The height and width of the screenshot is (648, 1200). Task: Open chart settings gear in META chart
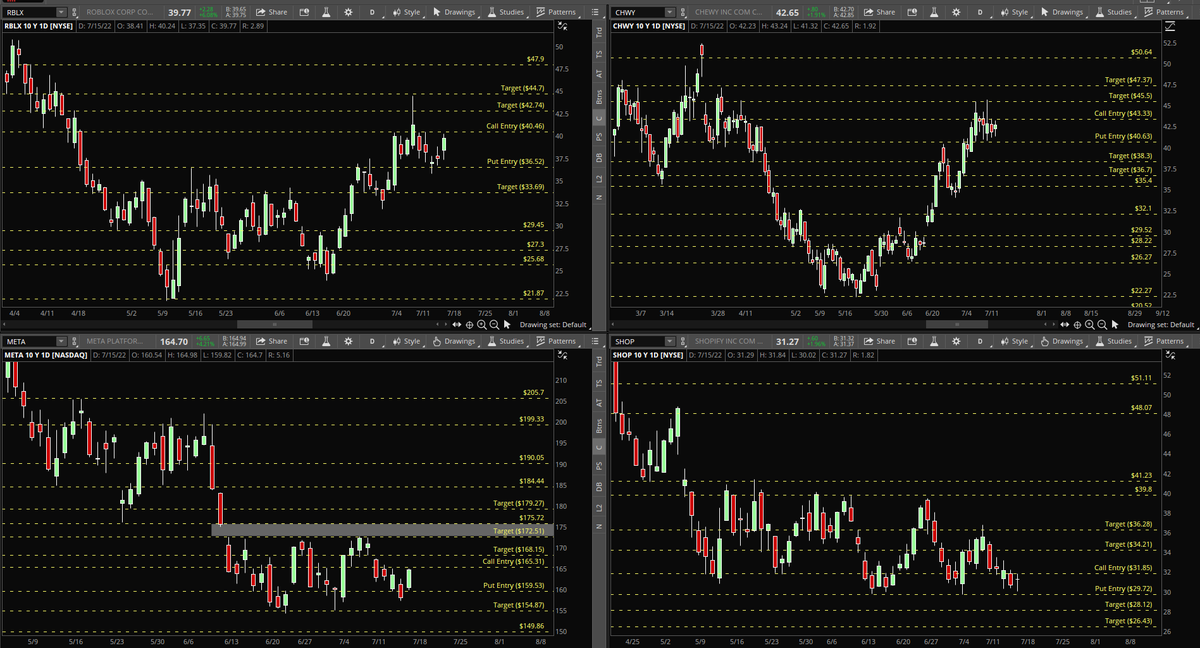tap(348, 341)
